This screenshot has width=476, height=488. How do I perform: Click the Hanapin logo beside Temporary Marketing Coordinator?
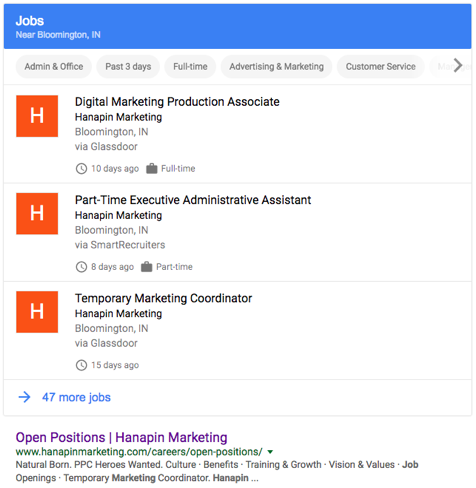[x=37, y=312]
